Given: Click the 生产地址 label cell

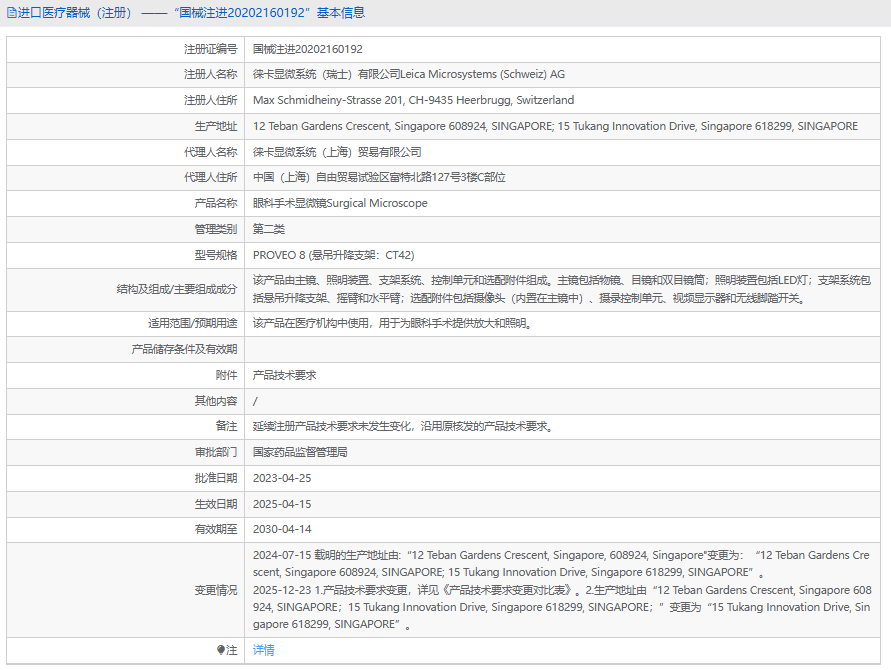Looking at the screenshot, I should [x=126, y=126].
